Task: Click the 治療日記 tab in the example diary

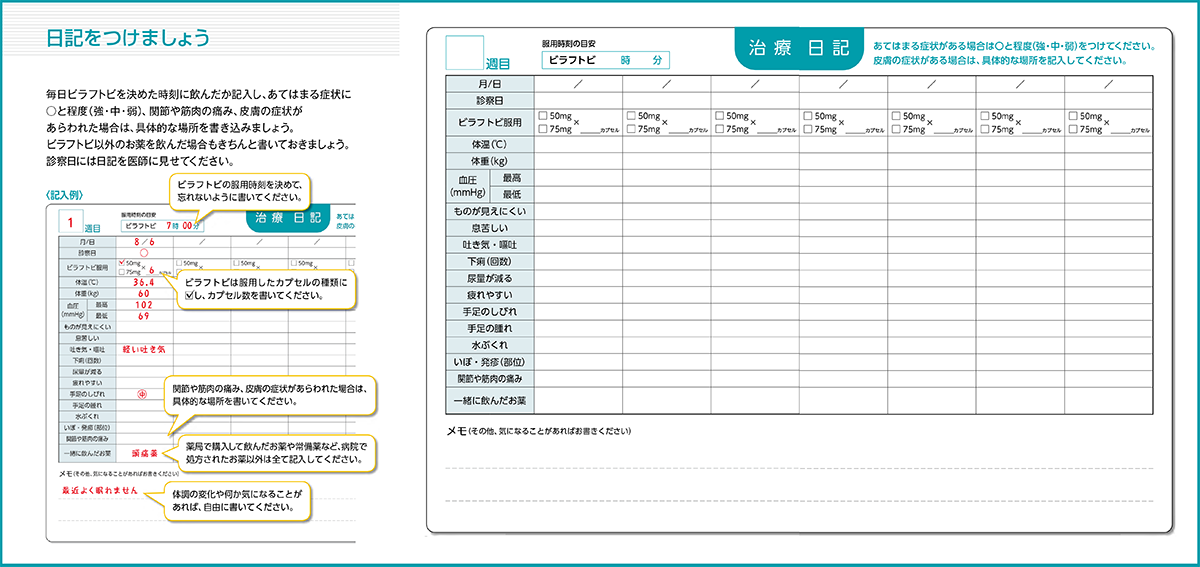Action: point(288,220)
